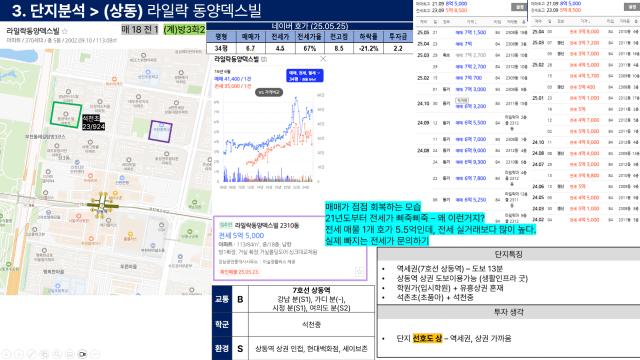This screenshot has width=640, height=360.
Task: Sort by 가격 column in the 전세 table
Action: pyautogui.click(x=585, y=21)
